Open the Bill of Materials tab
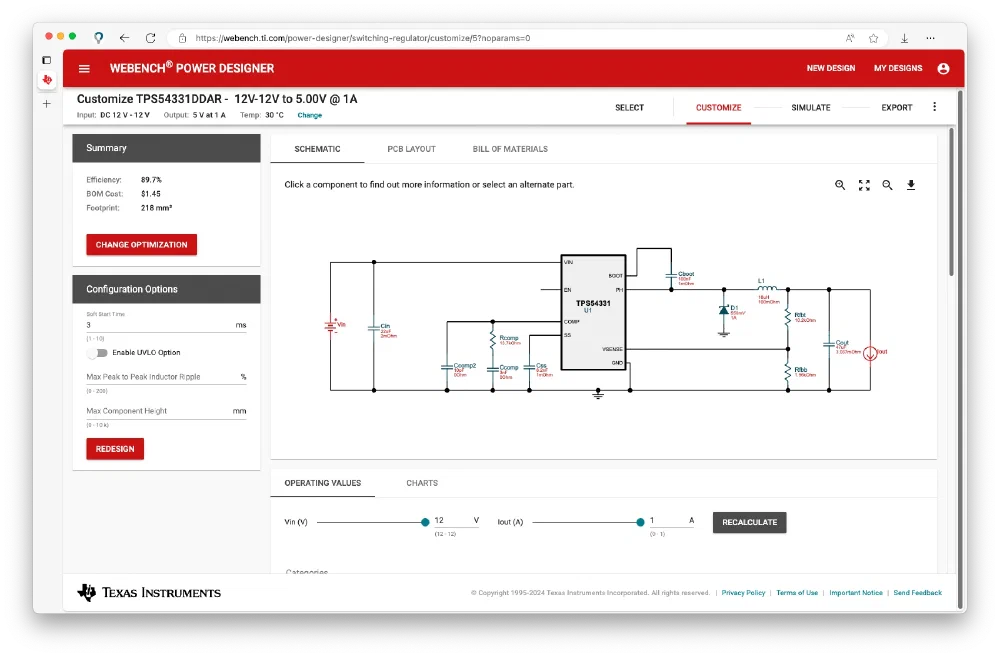This screenshot has height=657, width=1000. [510, 149]
